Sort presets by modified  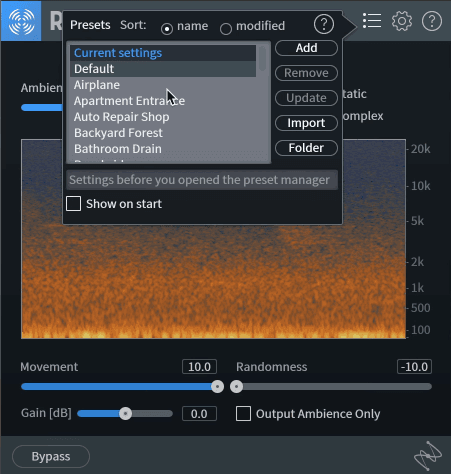coord(226,29)
